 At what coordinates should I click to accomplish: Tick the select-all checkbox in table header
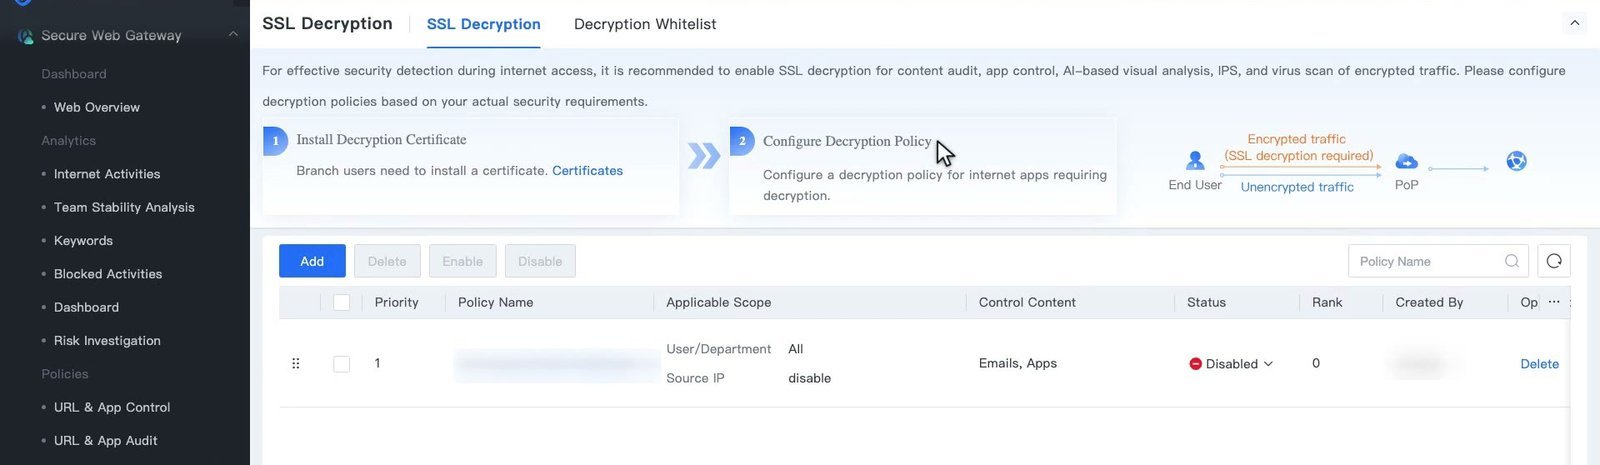pos(342,302)
